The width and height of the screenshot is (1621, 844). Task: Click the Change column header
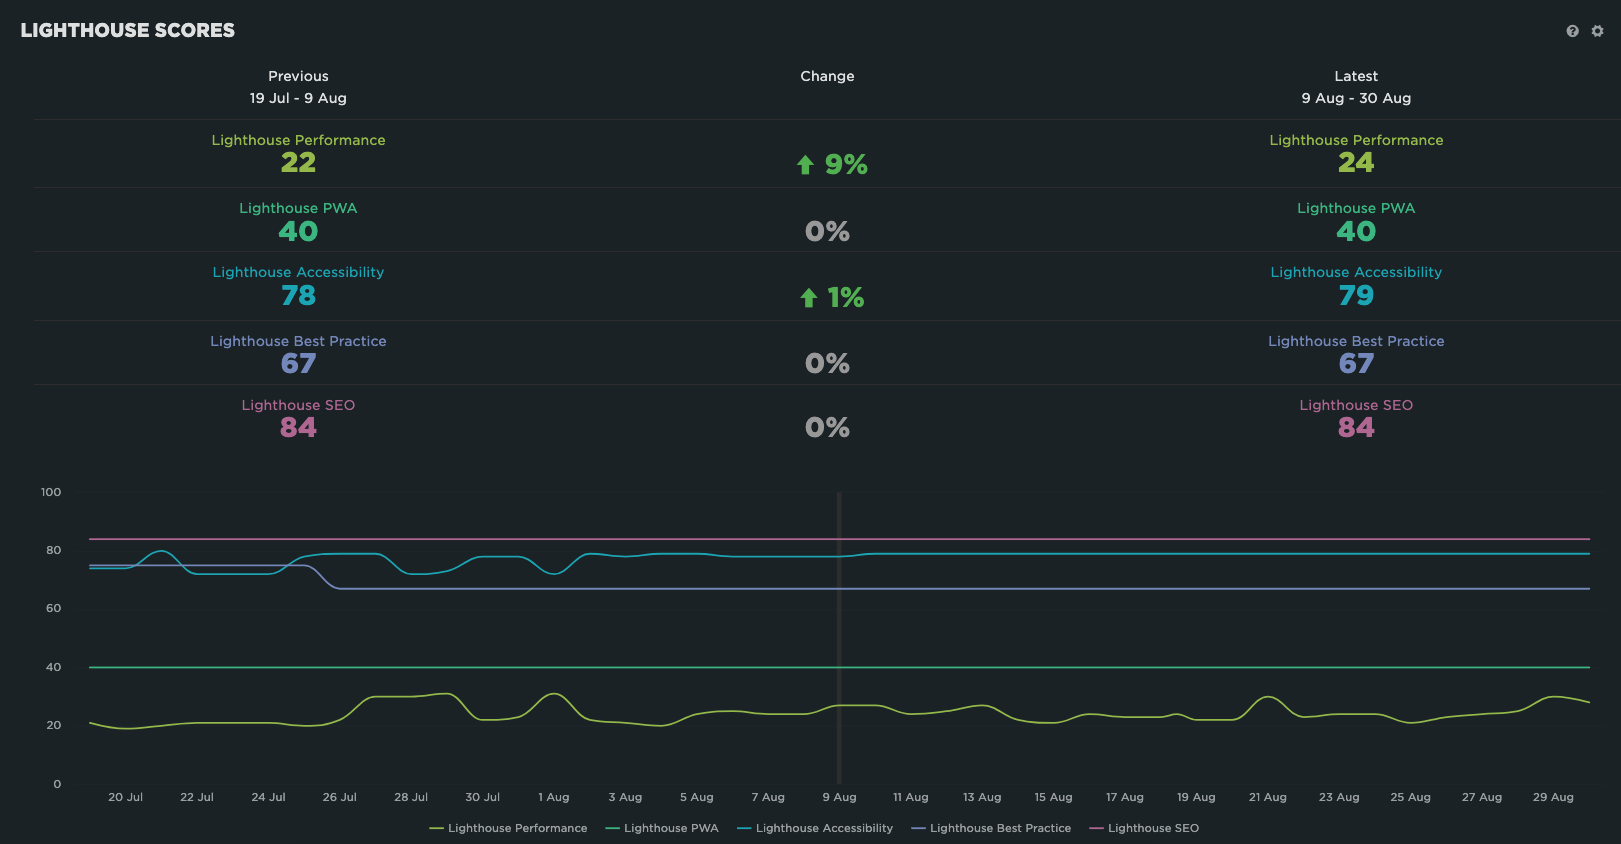pyautogui.click(x=827, y=76)
